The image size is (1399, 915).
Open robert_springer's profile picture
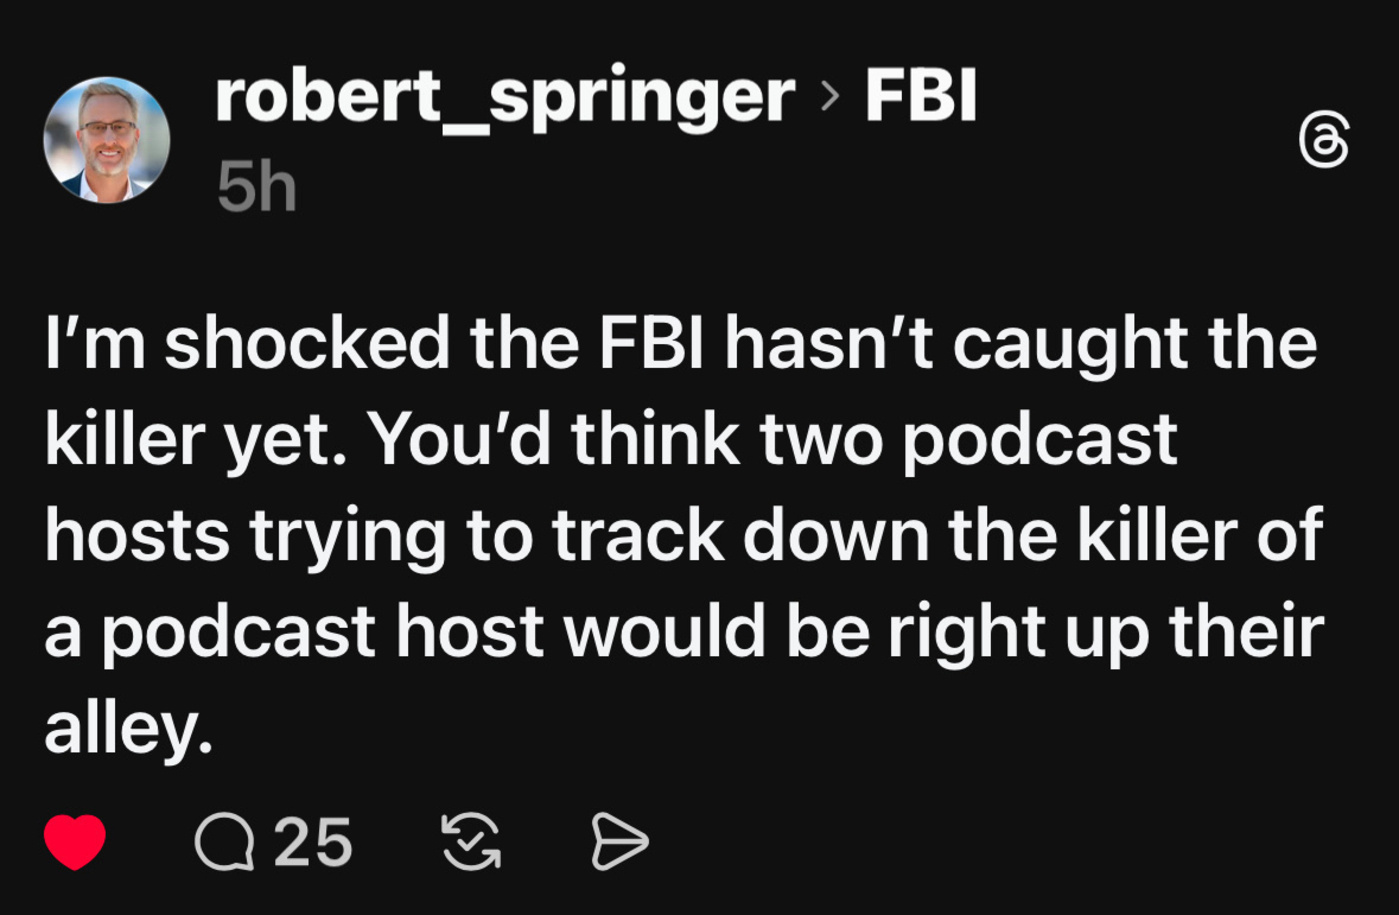107,140
